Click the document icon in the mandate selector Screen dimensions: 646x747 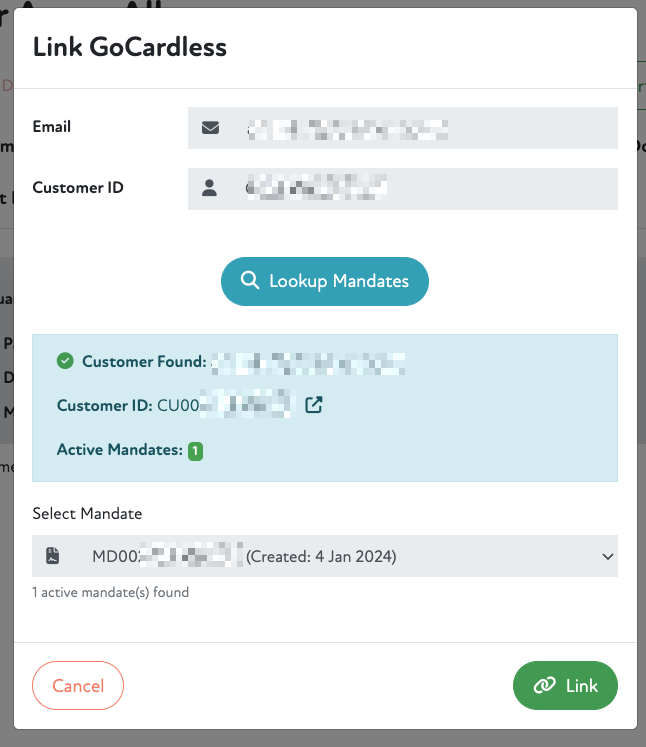click(x=53, y=556)
